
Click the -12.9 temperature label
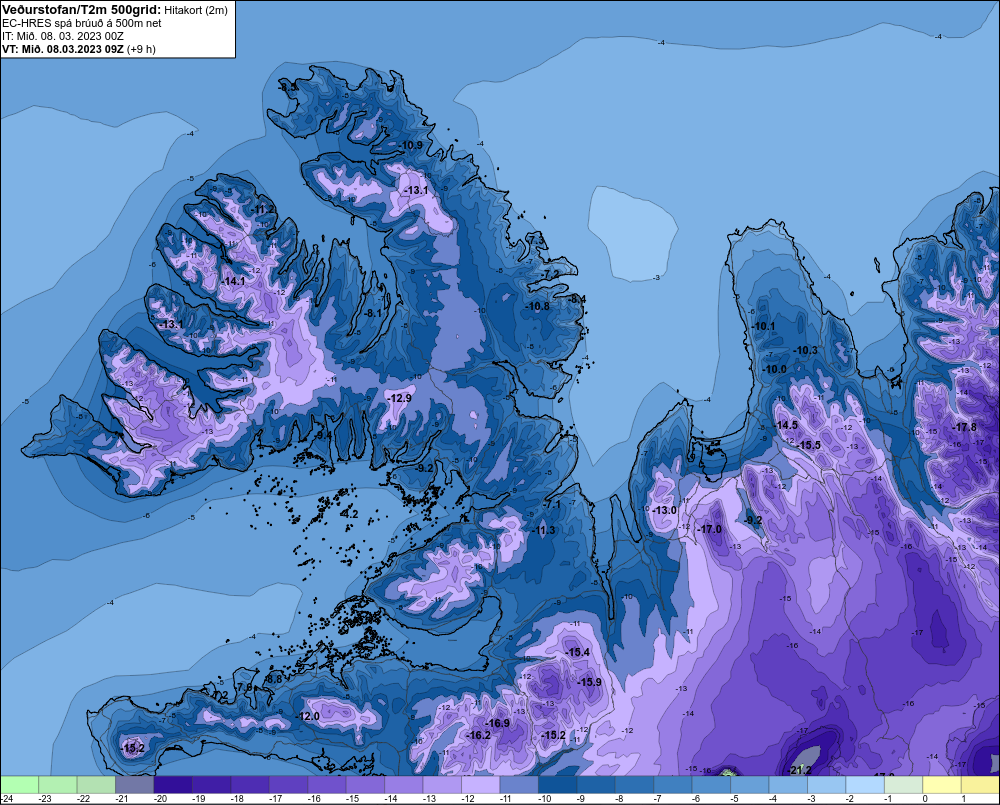(399, 398)
